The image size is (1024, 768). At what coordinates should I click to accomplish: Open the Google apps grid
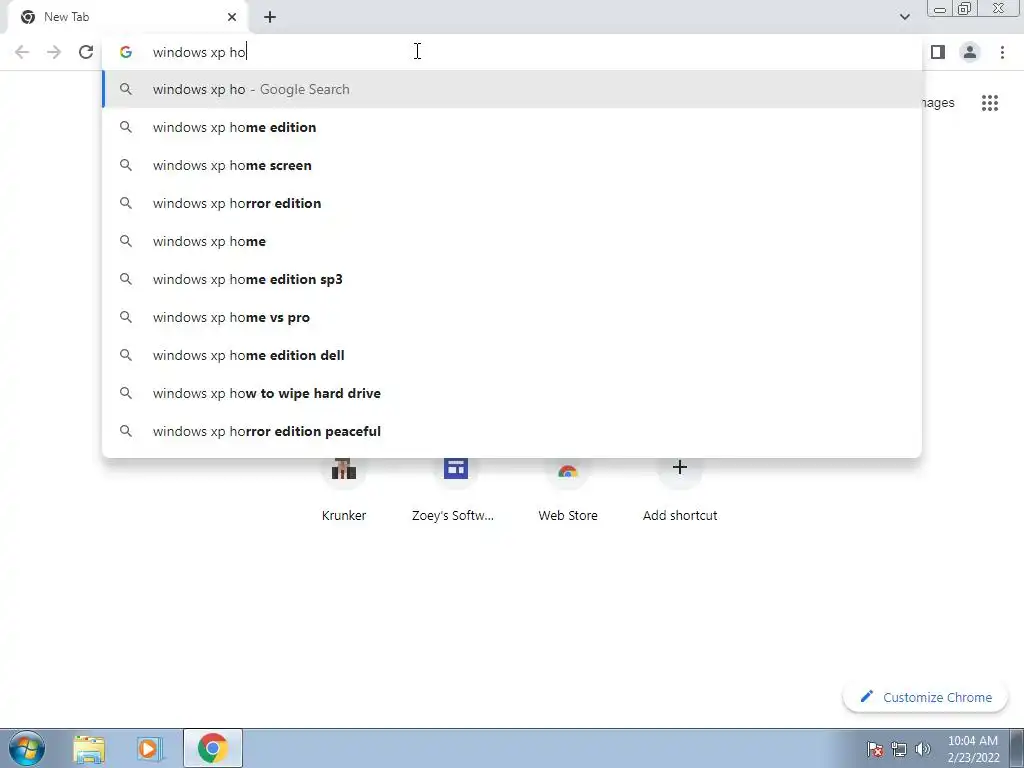pos(990,103)
